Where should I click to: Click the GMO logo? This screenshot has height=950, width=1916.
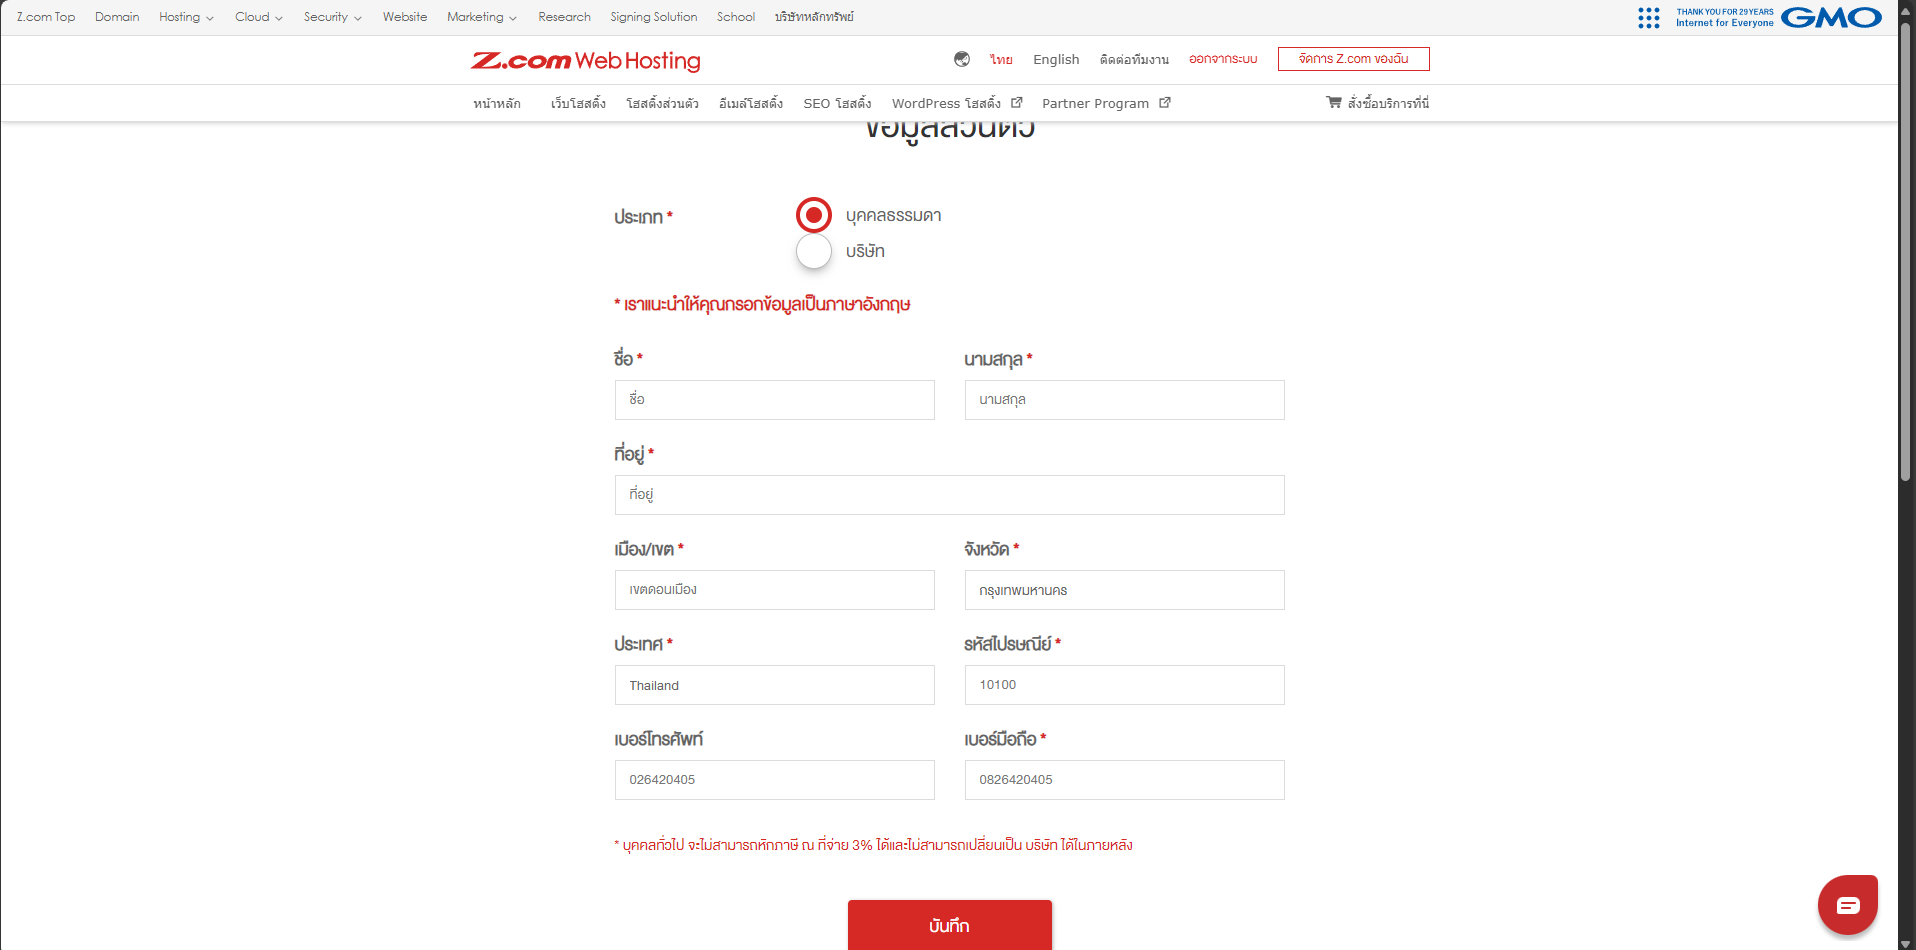(x=1831, y=18)
